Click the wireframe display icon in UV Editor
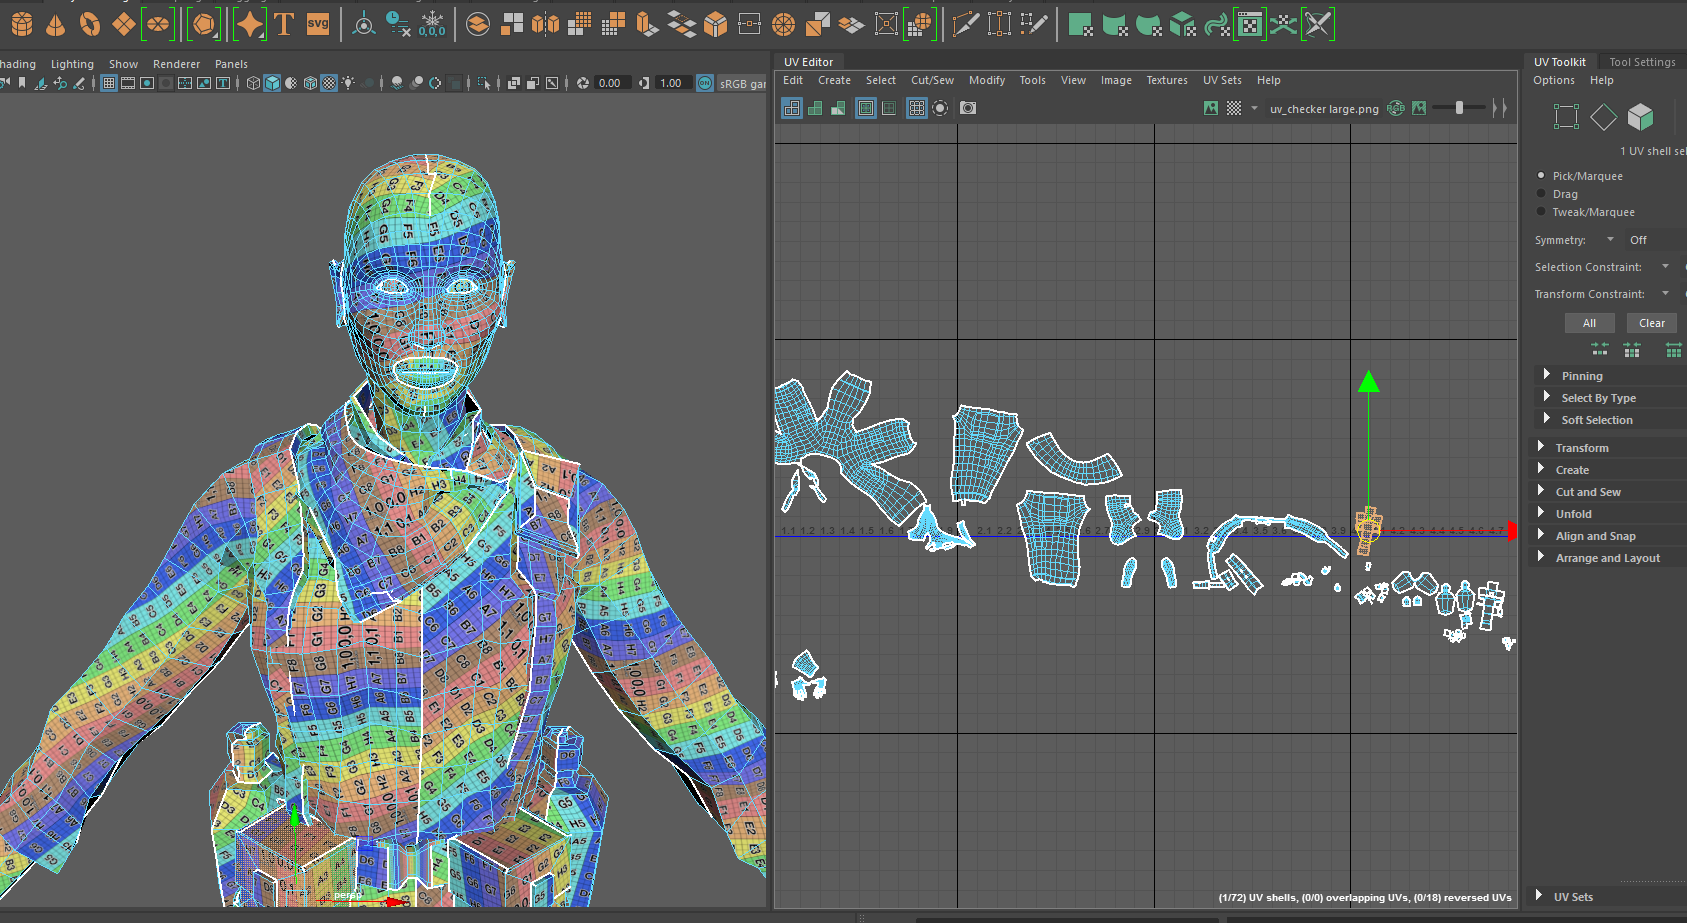This screenshot has height=923, width=1687. click(792, 108)
